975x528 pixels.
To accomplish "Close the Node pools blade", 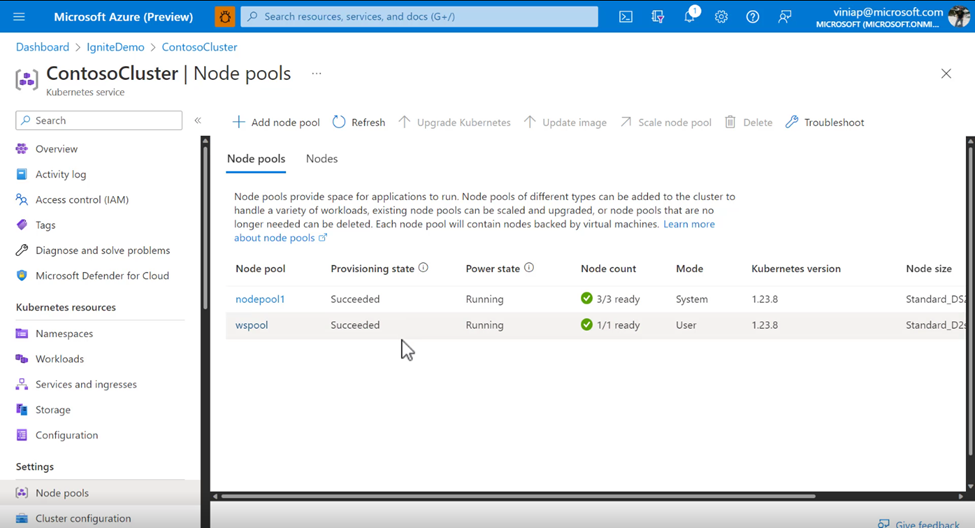I will [x=946, y=73].
